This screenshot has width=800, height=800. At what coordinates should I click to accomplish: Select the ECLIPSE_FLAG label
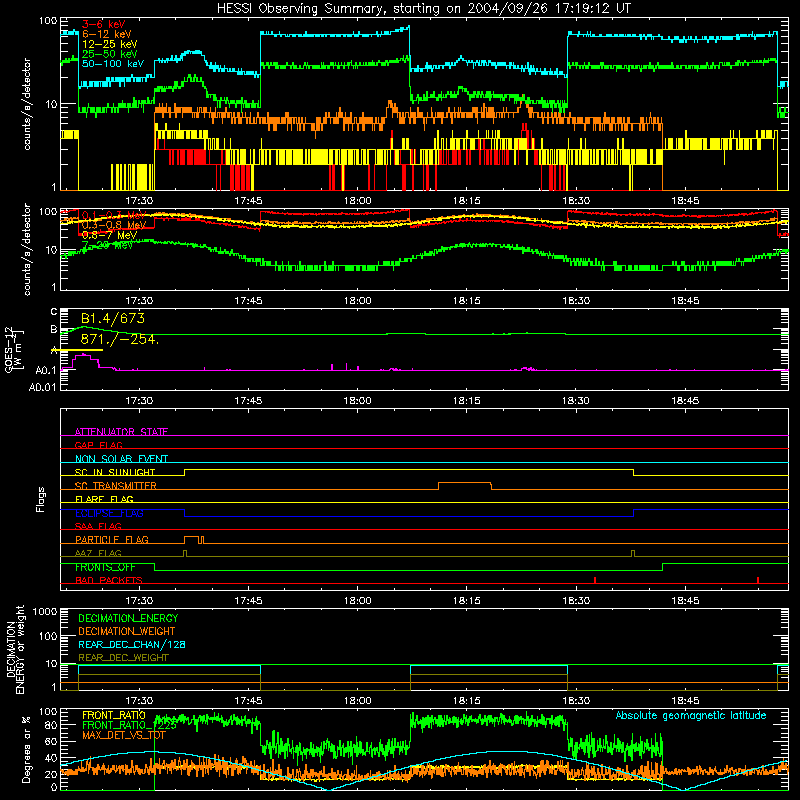click(x=109, y=513)
